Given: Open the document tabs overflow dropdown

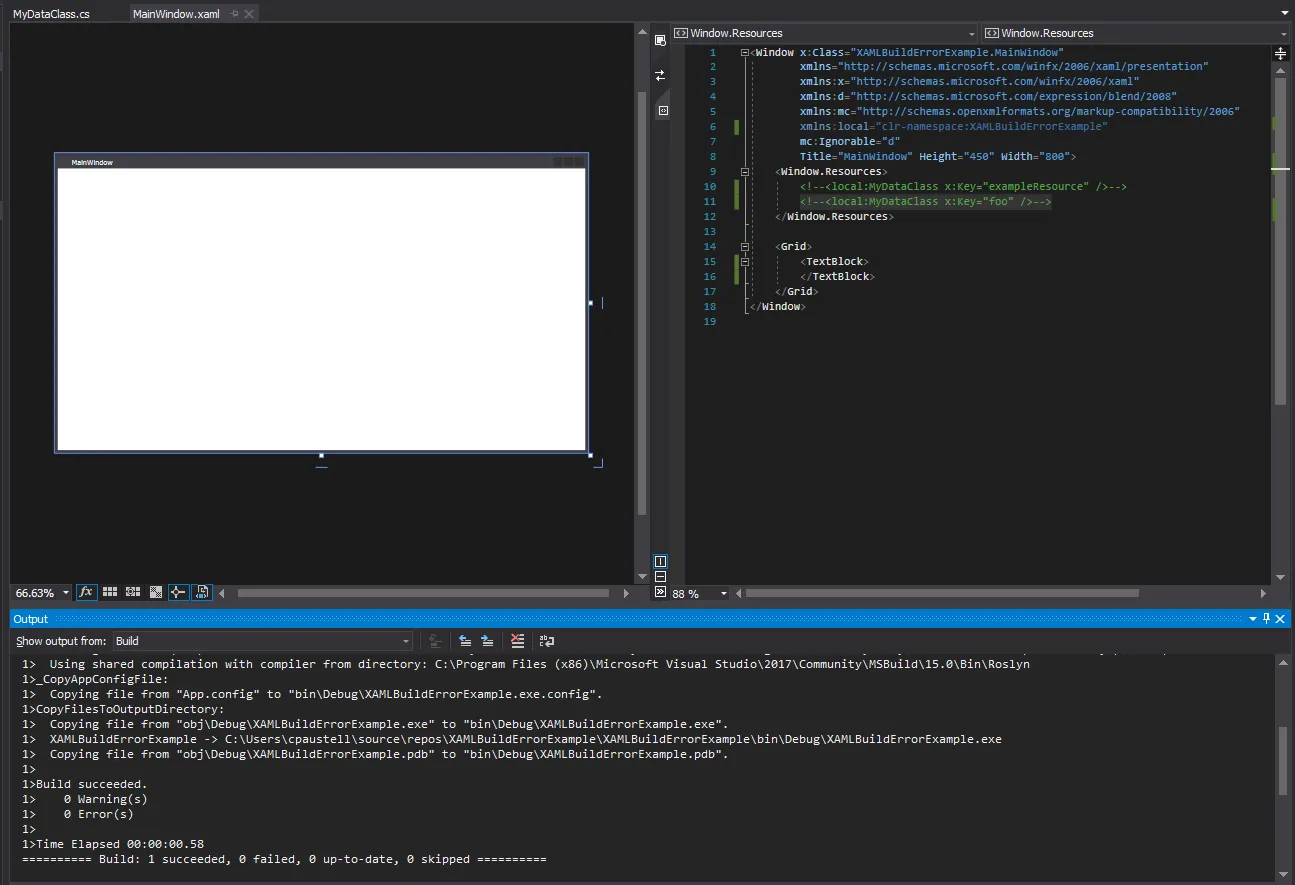Looking at the screenshot, I should click(x=1285, y=13).
